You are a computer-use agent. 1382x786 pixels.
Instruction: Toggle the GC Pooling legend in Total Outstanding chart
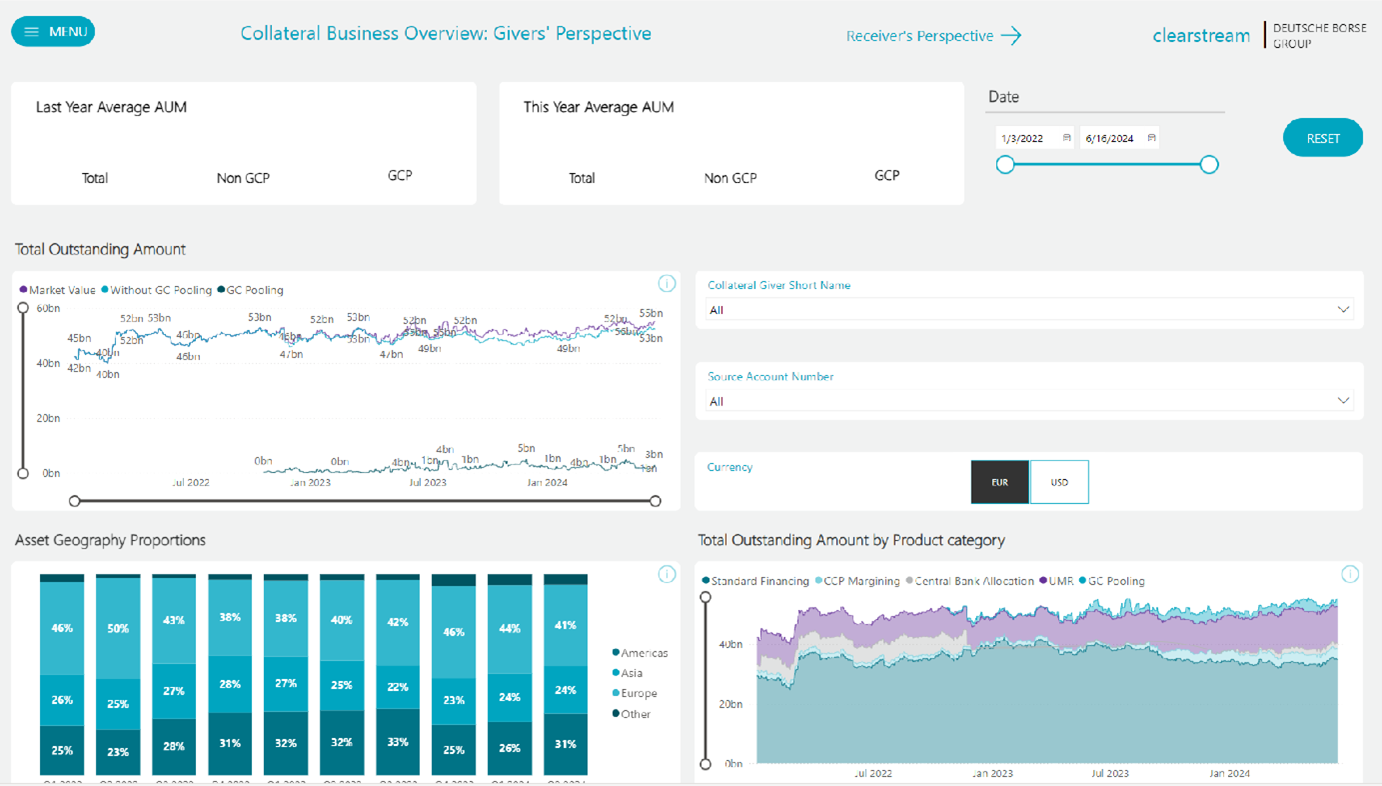coord(254,290)
